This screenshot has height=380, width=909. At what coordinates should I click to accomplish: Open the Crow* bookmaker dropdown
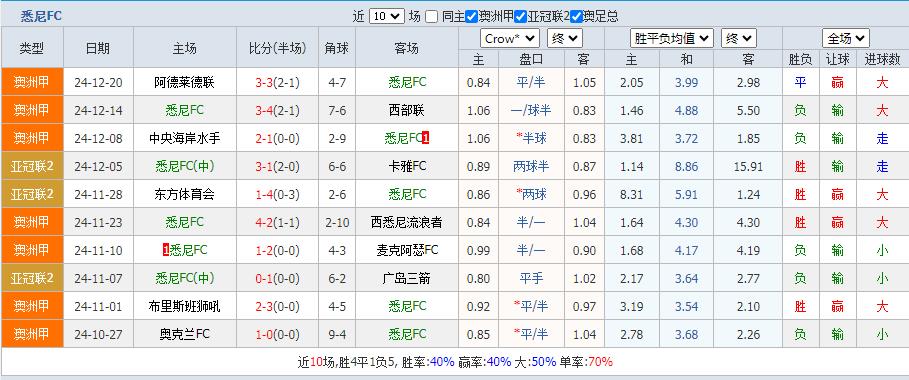pyautogui.click(x=510, y=39)
